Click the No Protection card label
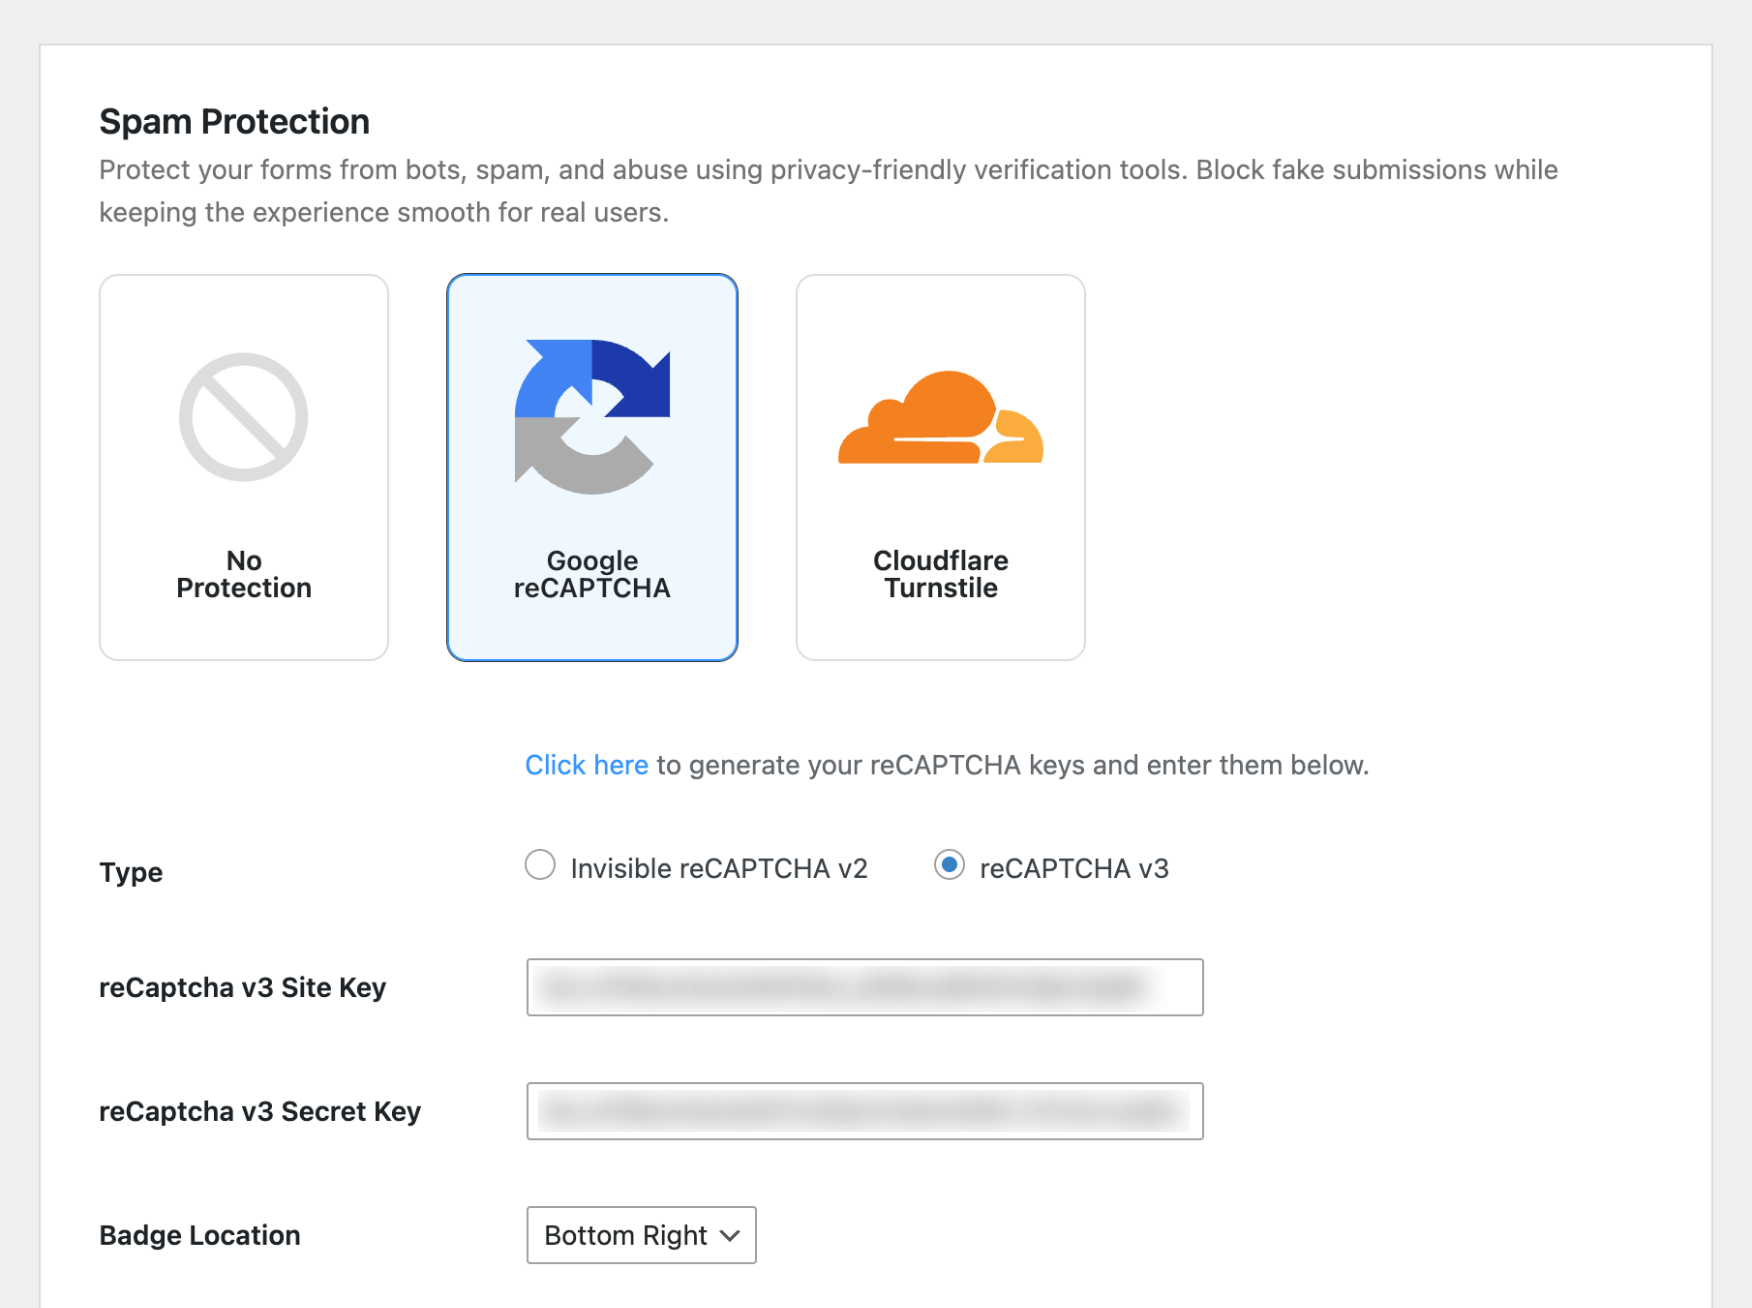 tap(244, 574)
